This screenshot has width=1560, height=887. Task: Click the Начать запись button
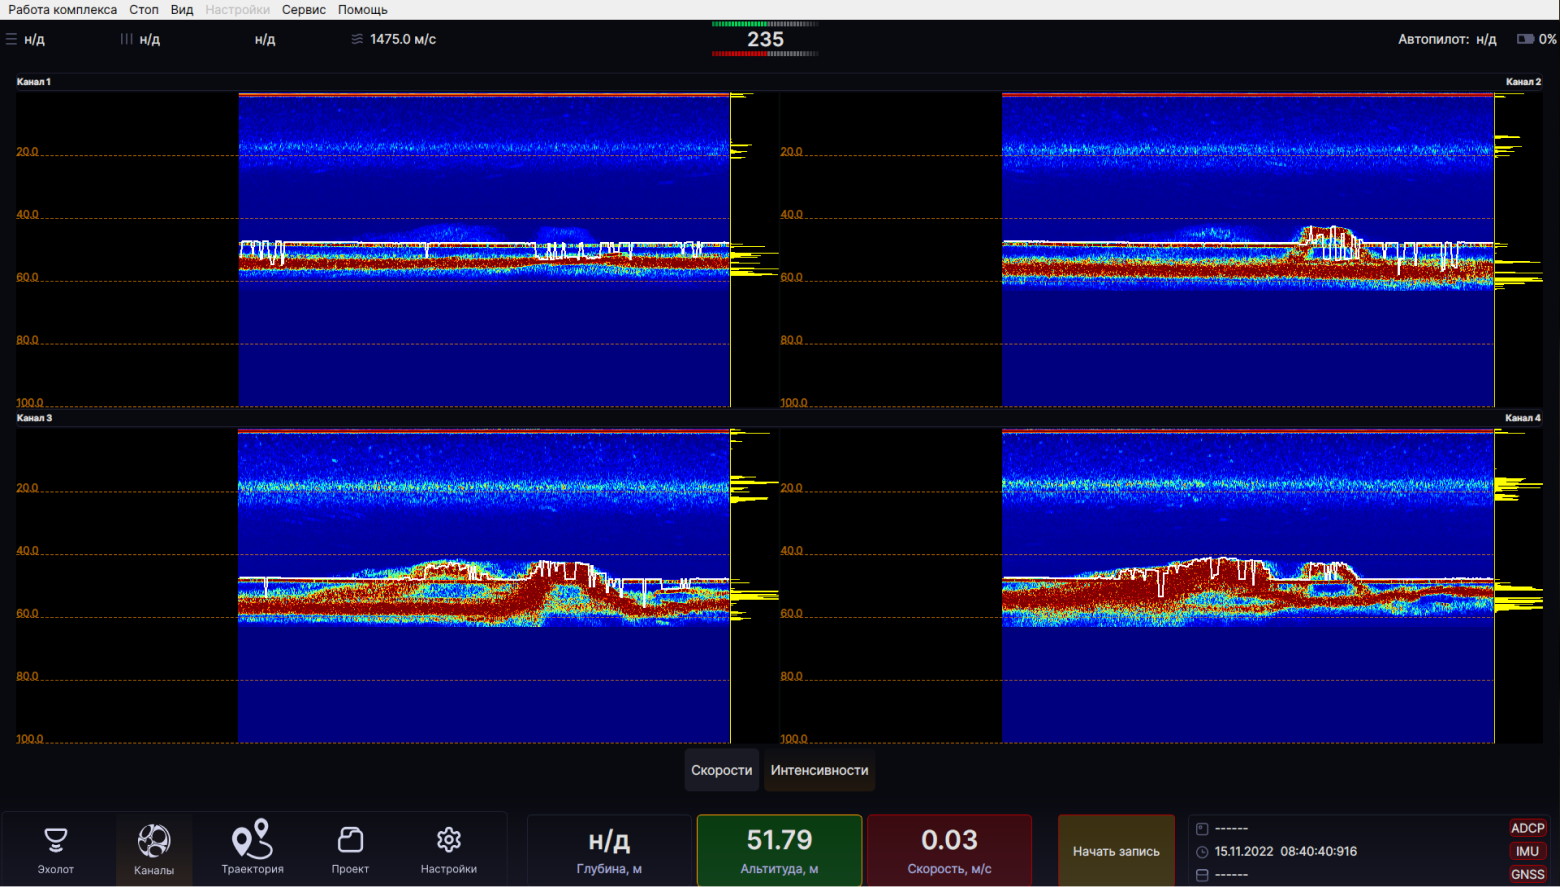point(1116,851)
